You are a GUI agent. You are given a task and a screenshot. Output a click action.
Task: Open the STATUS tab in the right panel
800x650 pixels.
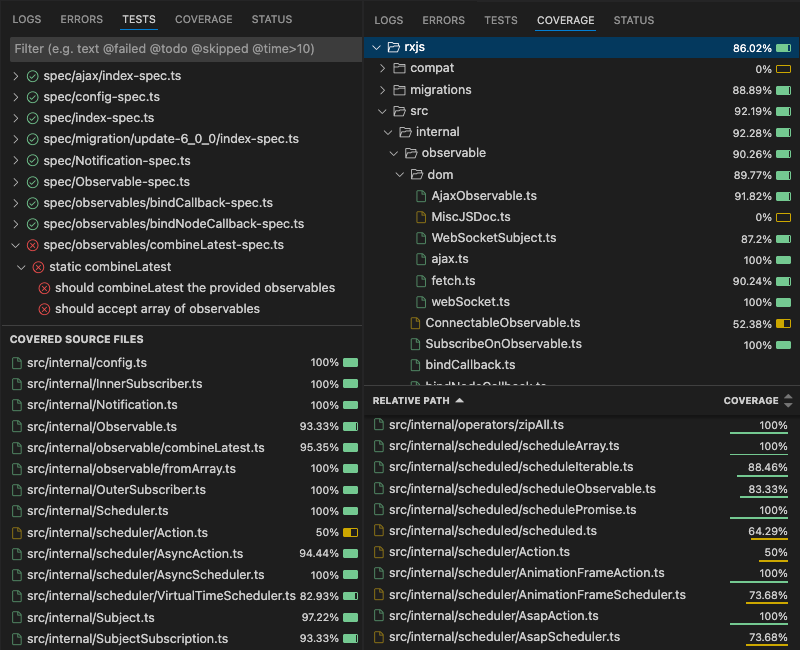633,20
